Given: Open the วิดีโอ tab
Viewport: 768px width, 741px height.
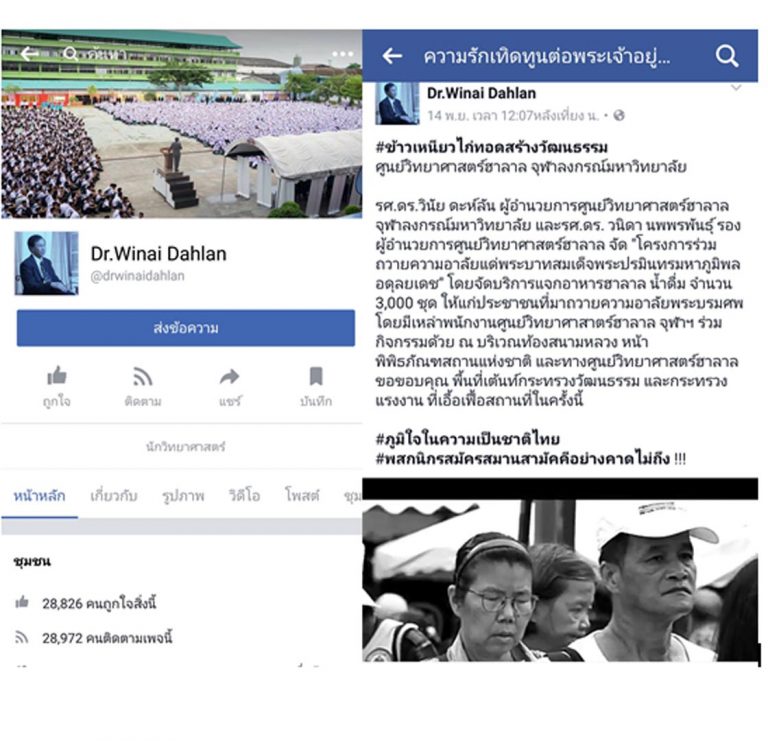Looking at the screenshot, I should (x=244, y=496).
